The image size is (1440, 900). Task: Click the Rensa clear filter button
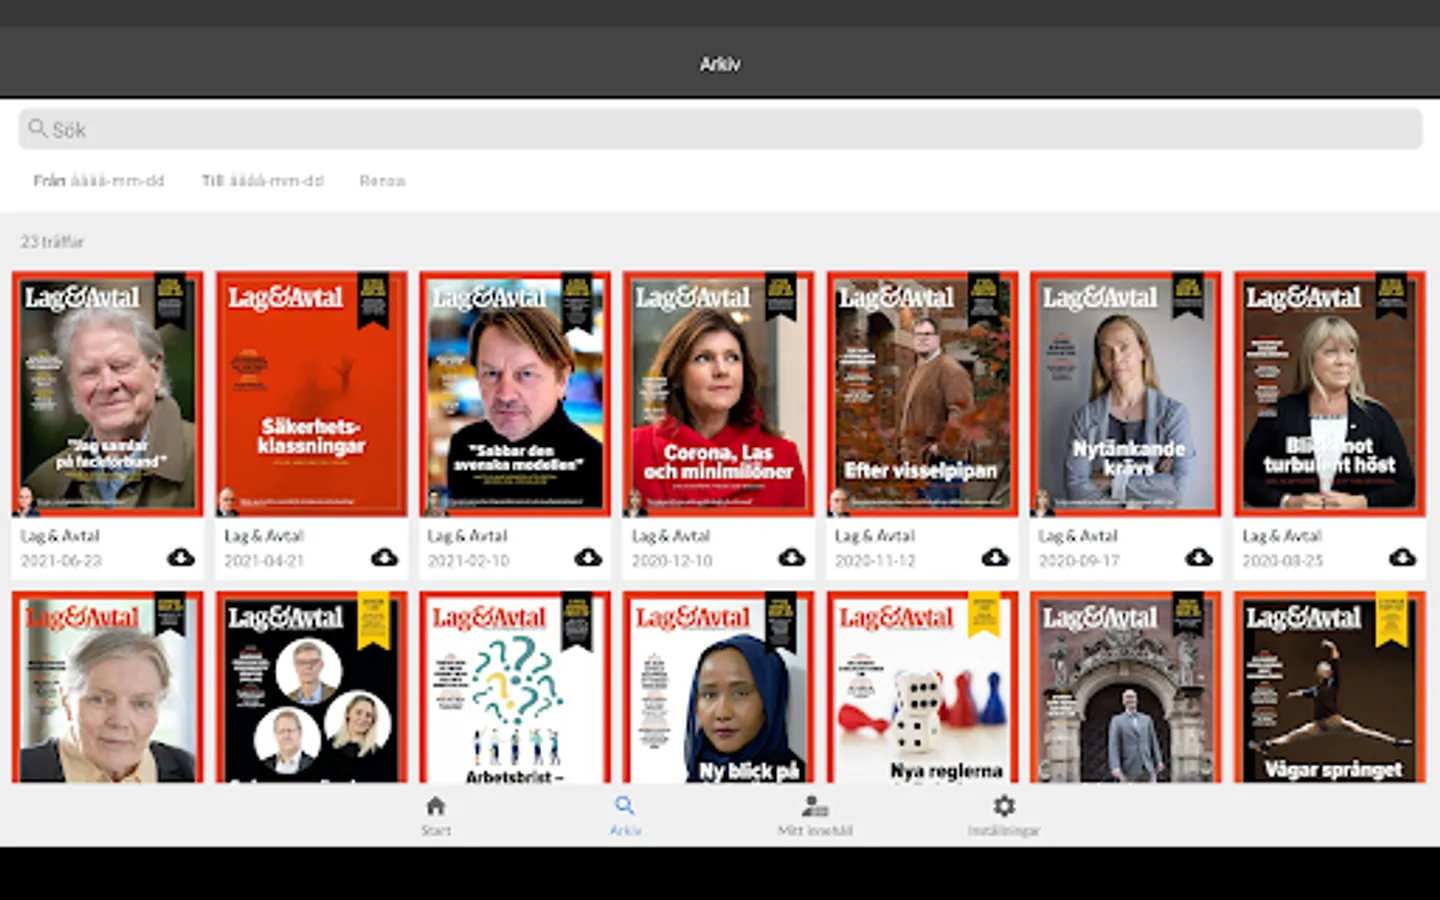click(x=382, y=181)
